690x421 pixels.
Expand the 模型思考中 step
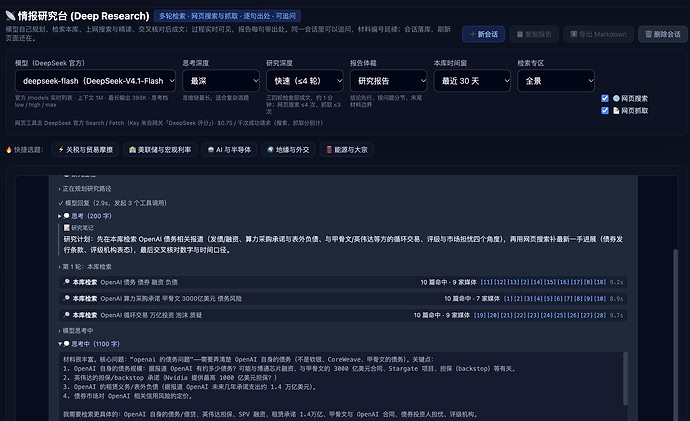pyautogui.click(x=75, y=330)
